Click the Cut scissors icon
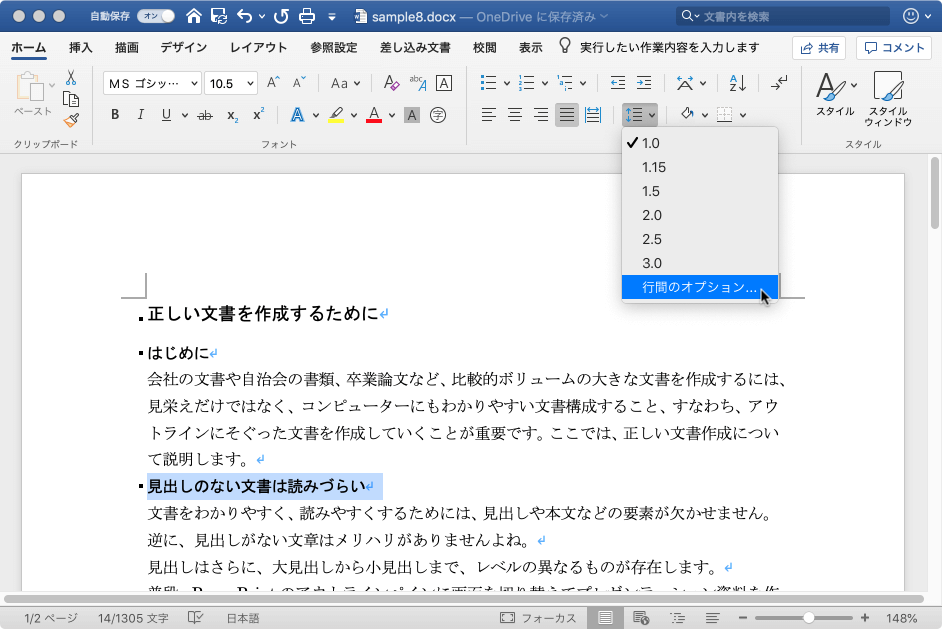This screenshot has width=942, height=629. click(x=71, y=77)
